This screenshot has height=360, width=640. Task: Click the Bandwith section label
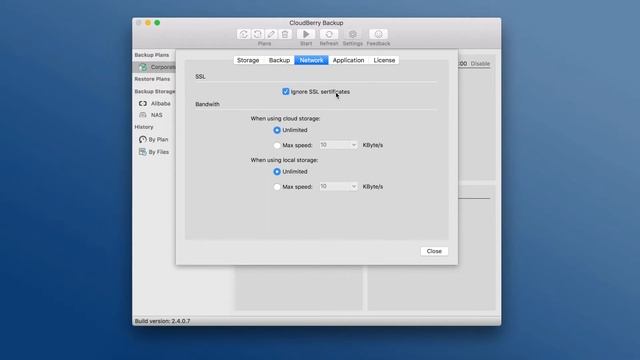[207, 104]
